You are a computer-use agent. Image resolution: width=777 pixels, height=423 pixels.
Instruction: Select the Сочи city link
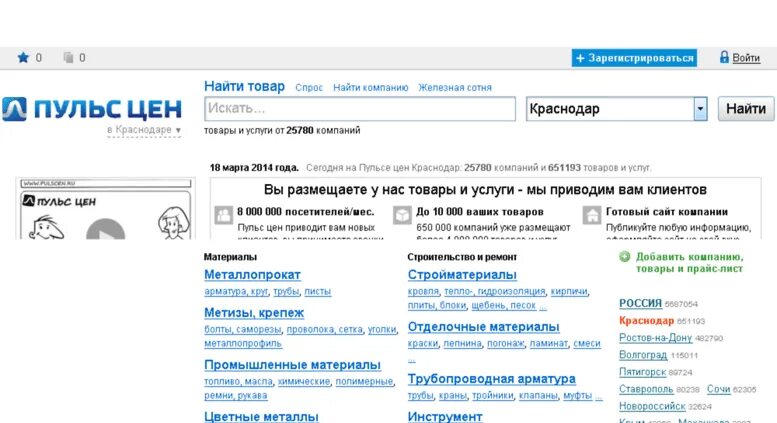[x=719, y=389]
